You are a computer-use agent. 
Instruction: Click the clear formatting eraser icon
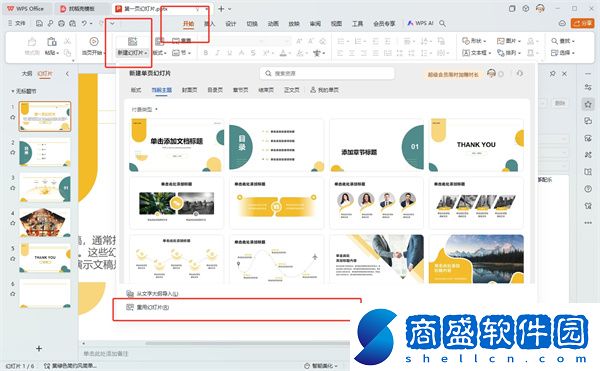point(323,41)
